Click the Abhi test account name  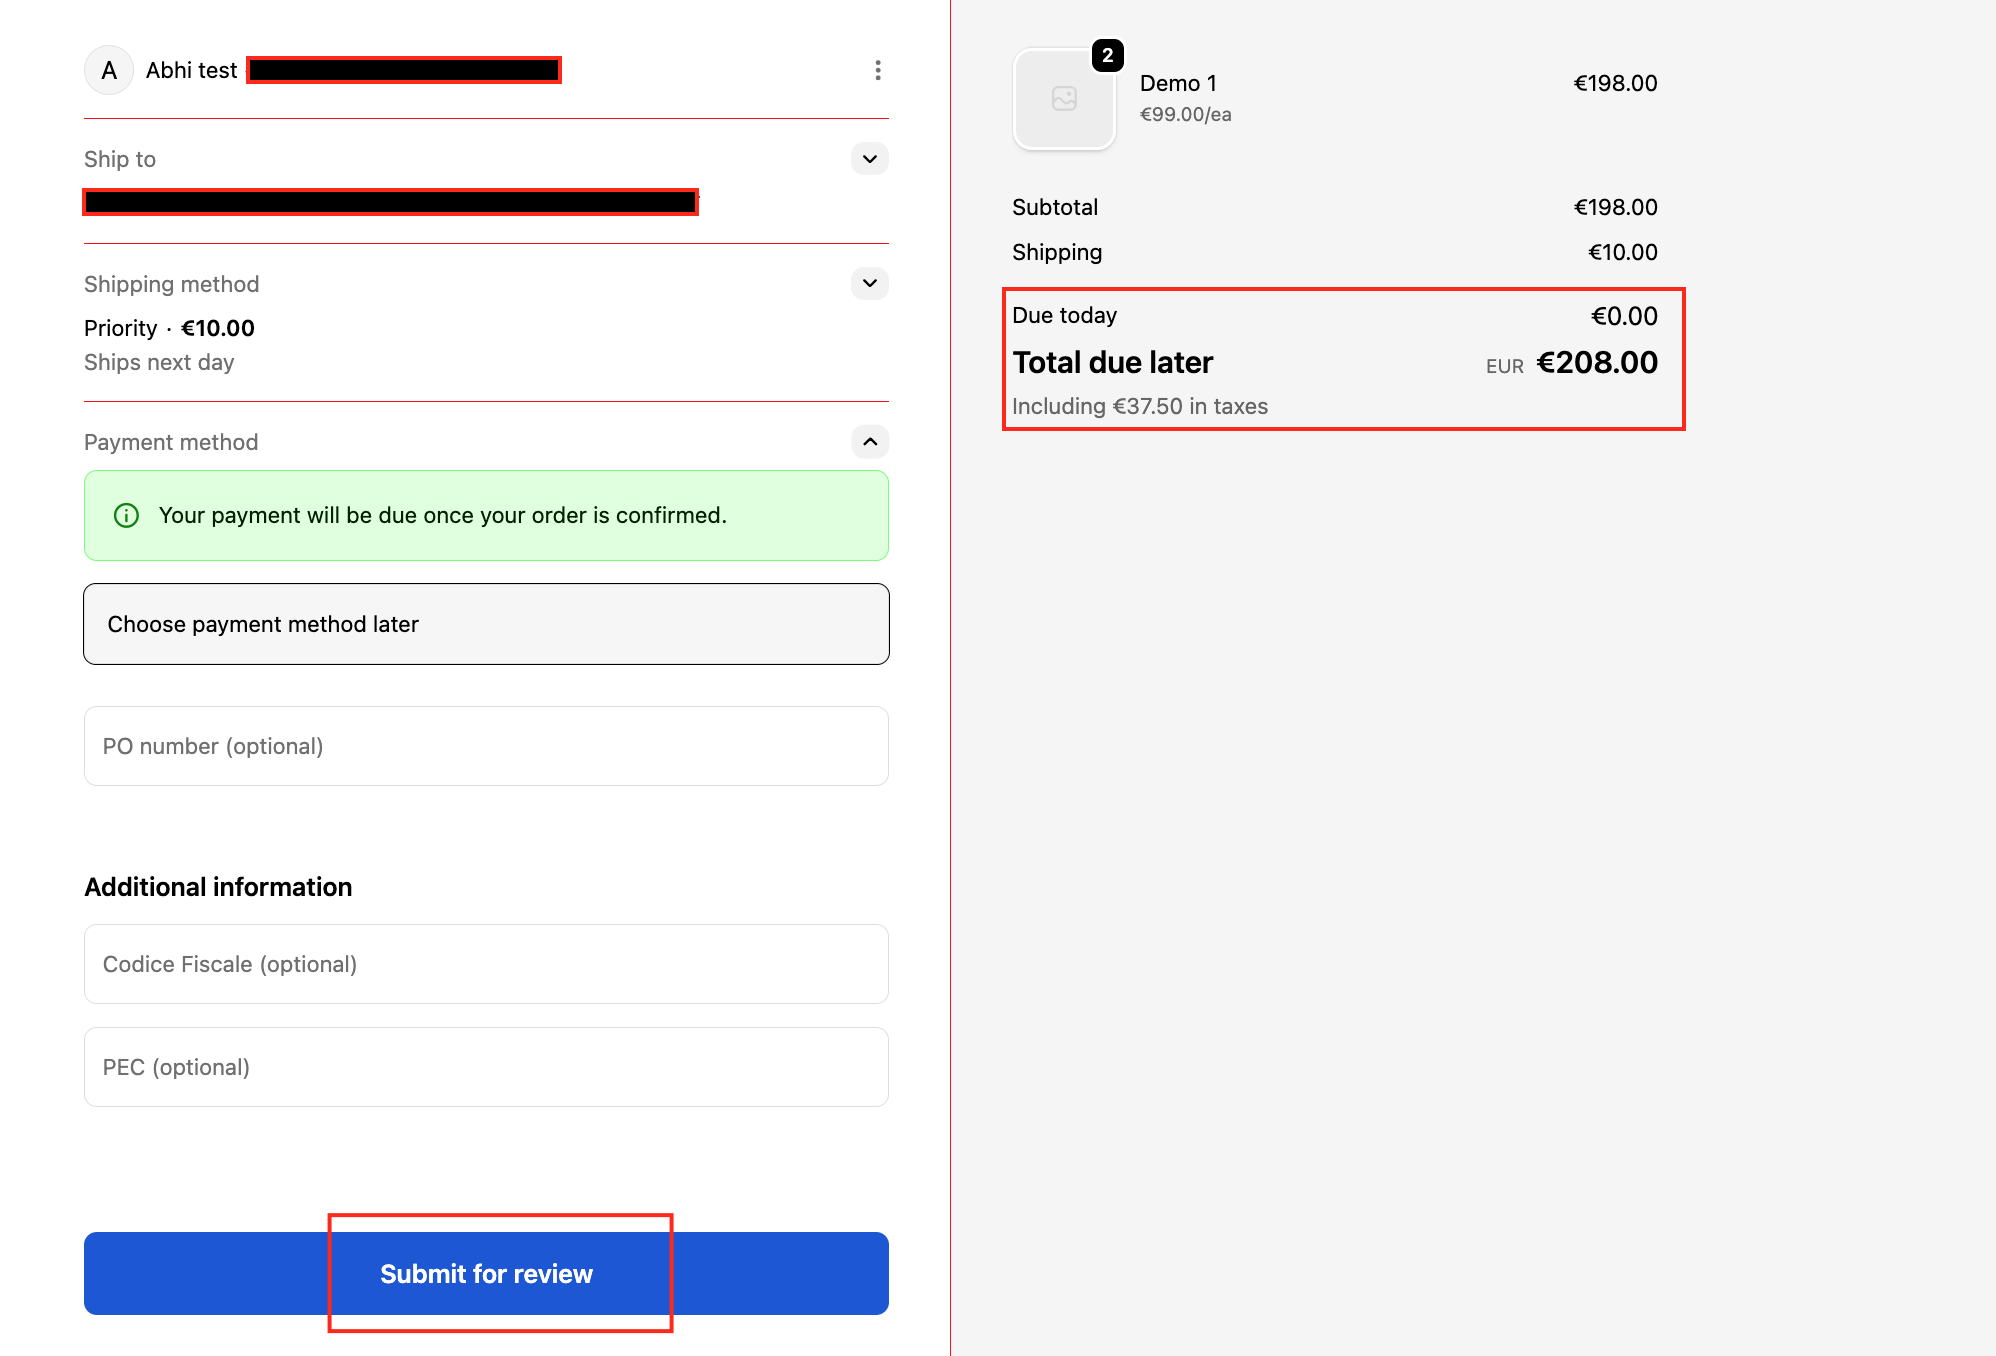191,70
